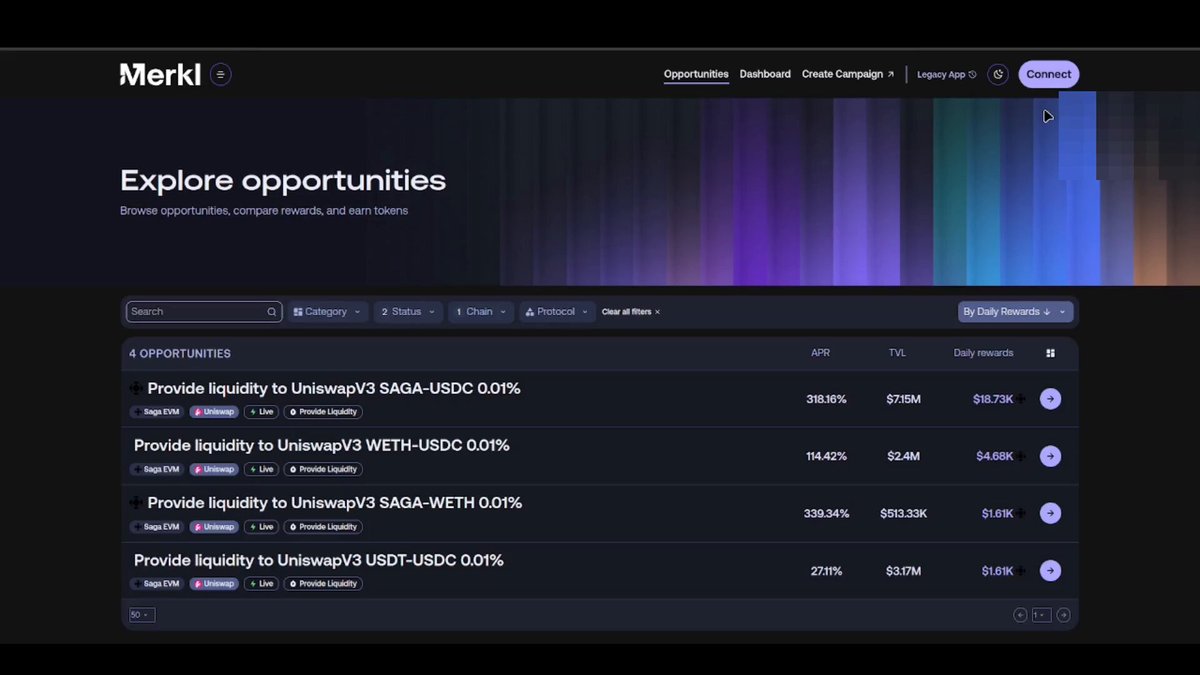The width and height of the screenshot is (1200, 675).
Task: Click the $4.68K daily rewards value
Action: [x=995, y=456]
